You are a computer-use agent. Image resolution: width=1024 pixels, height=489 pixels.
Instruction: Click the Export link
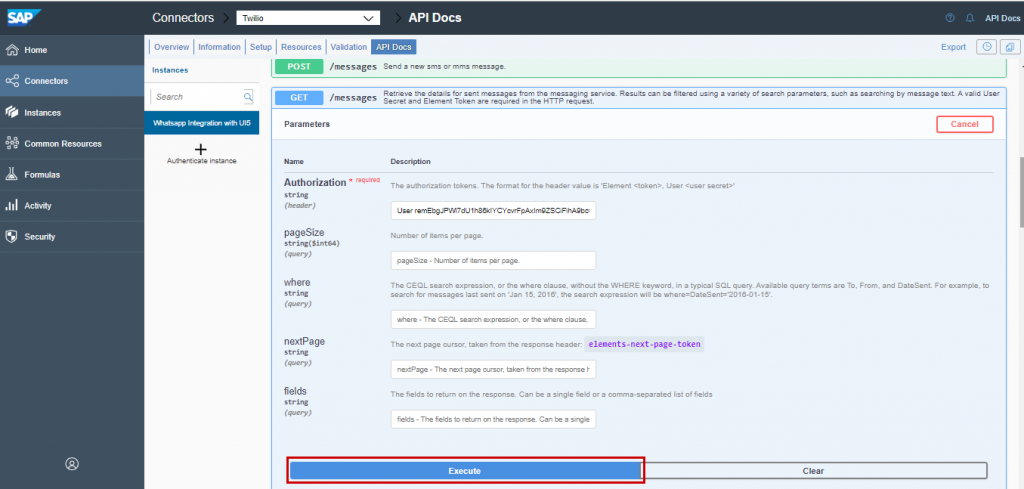coord(953,47)
